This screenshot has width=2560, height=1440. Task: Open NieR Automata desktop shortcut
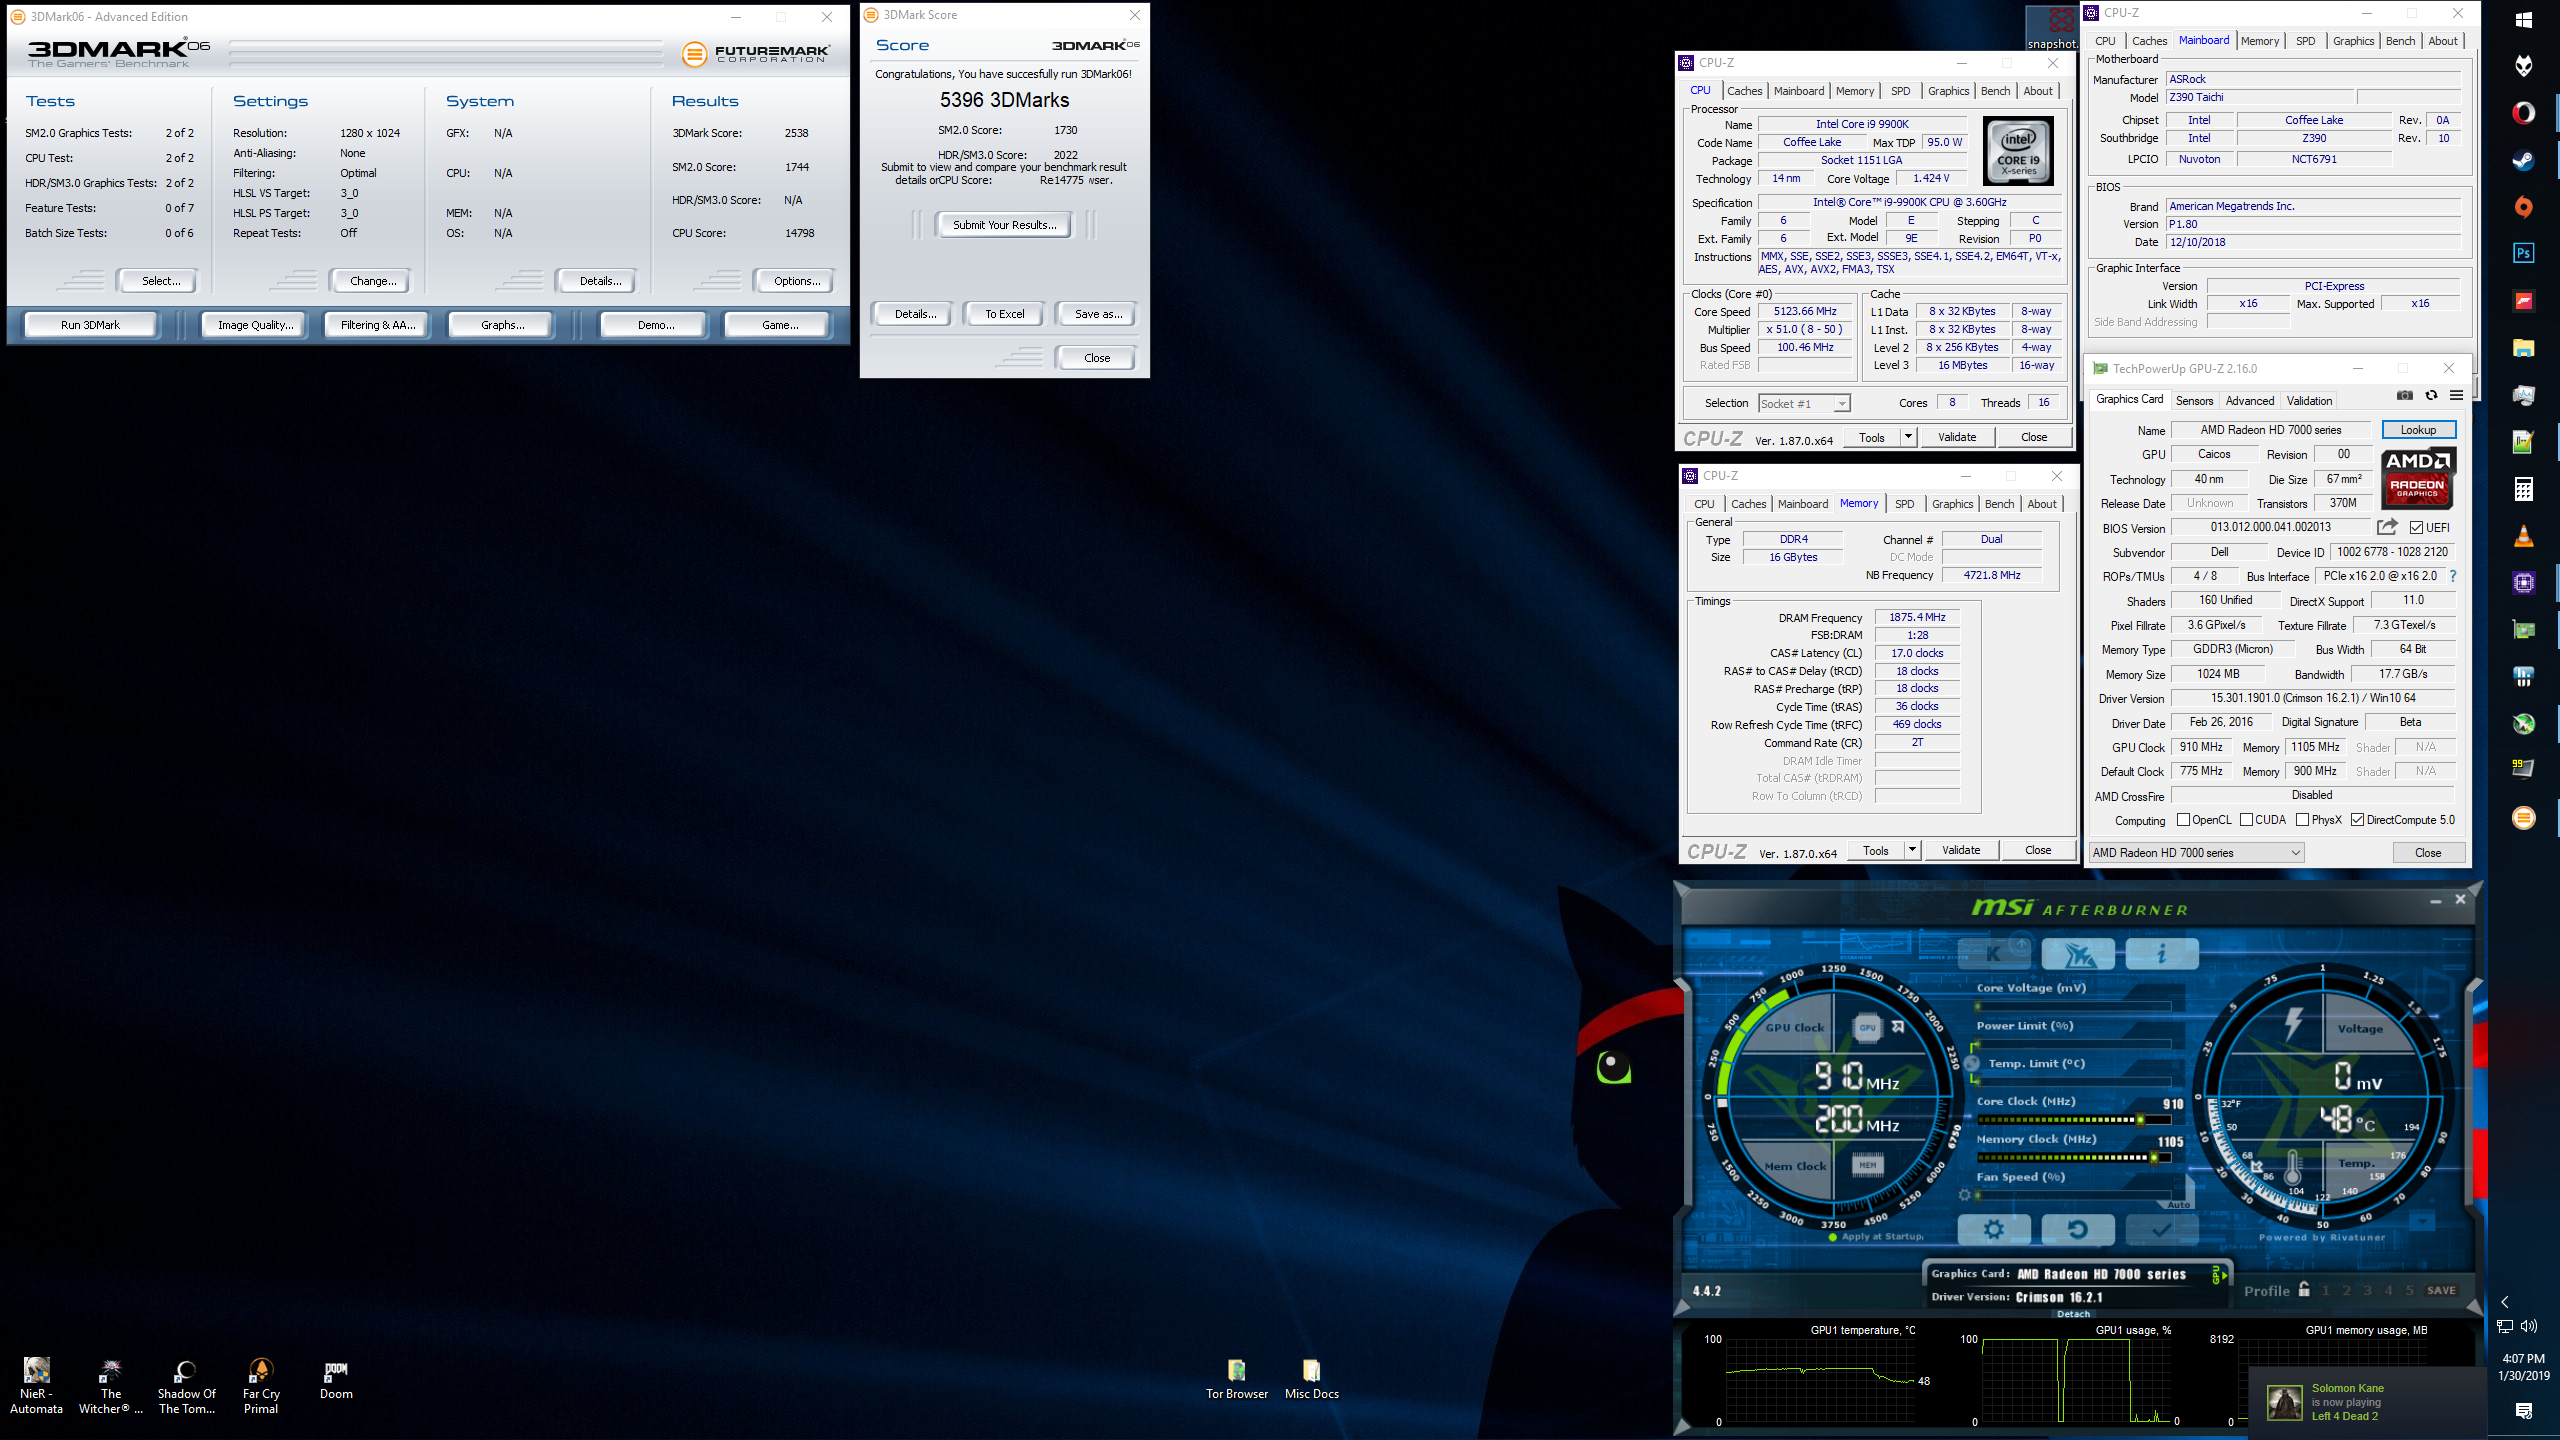(x=36, y=1387)
